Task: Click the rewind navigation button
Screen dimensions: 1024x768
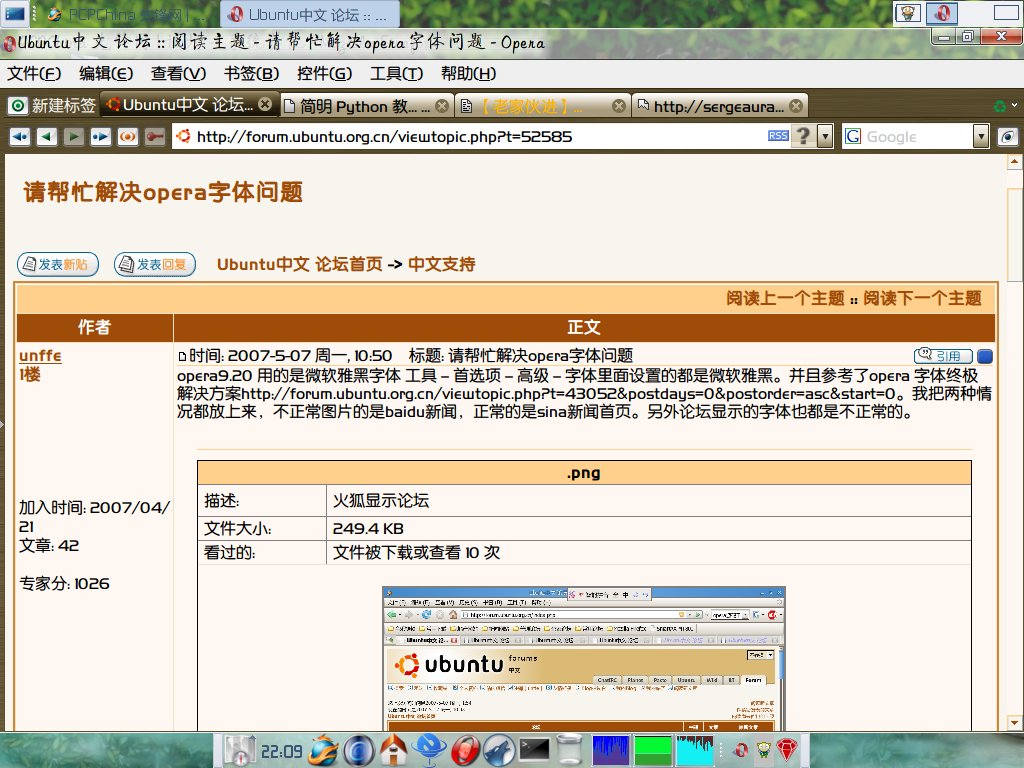Action: 20,136
